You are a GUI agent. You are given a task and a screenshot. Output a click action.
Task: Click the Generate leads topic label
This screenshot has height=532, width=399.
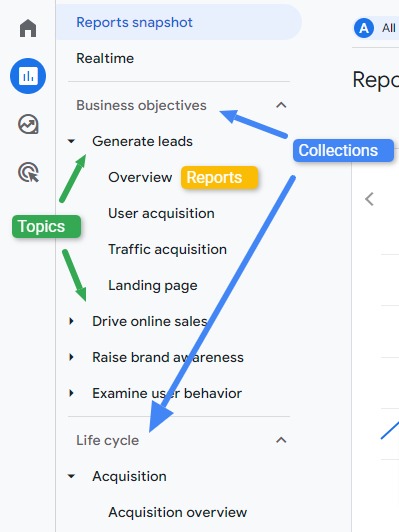[142, 141]
